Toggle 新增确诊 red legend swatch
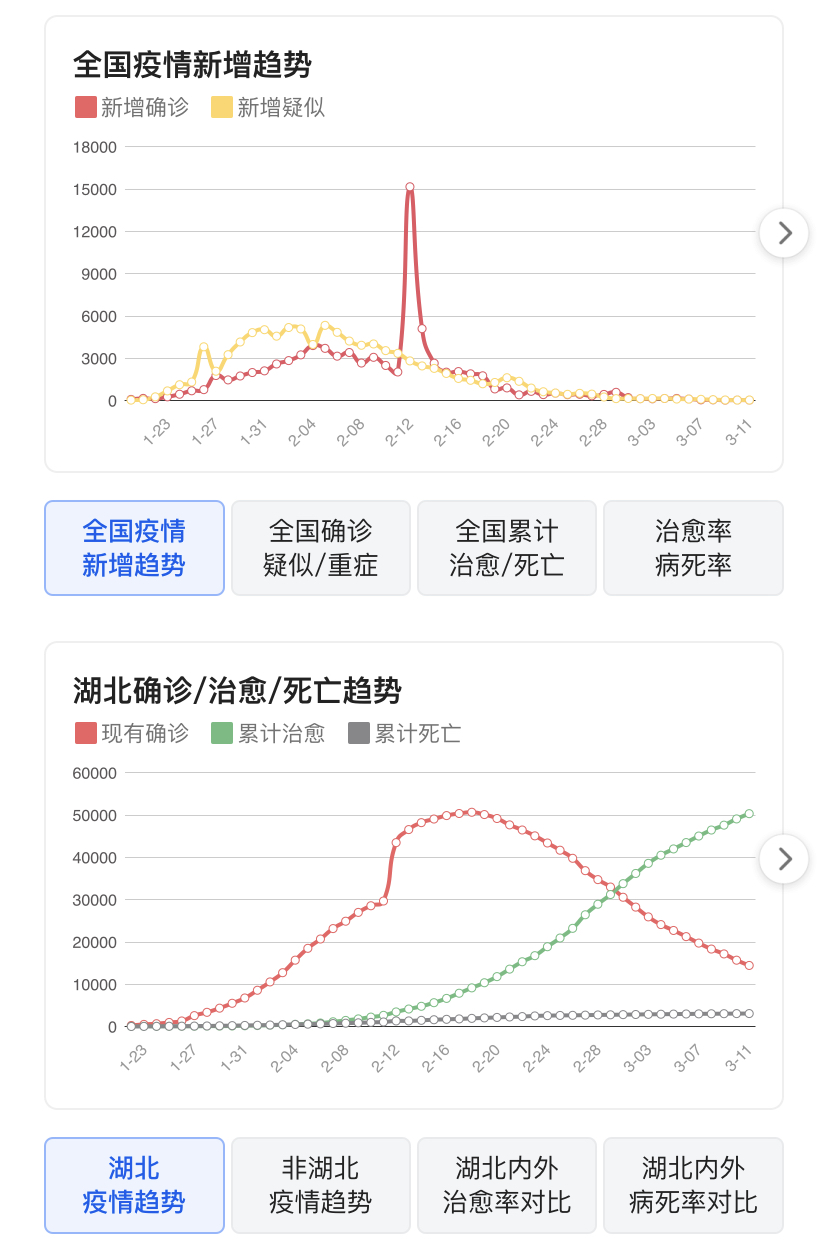Viewport: 822px width, 1250px height. click(x=86, y=107)
